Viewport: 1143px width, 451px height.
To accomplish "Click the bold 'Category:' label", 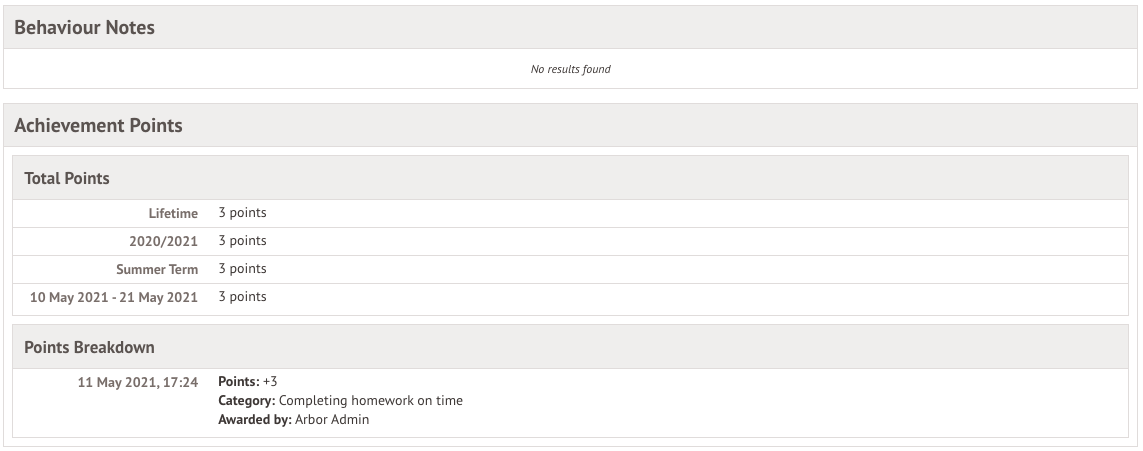I will (x=247, y=401).
